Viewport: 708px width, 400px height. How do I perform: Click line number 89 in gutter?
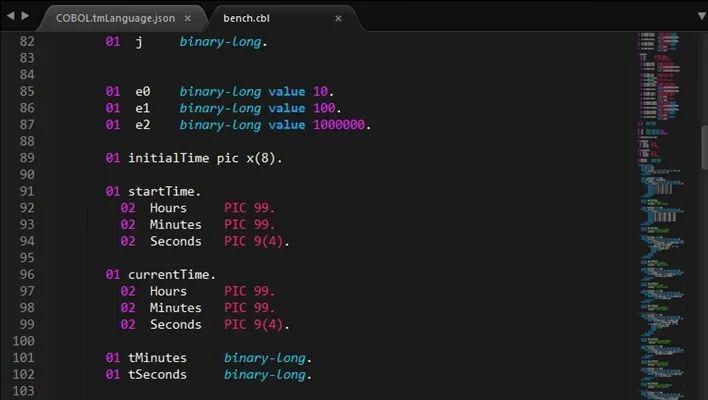tap(27, 158)
